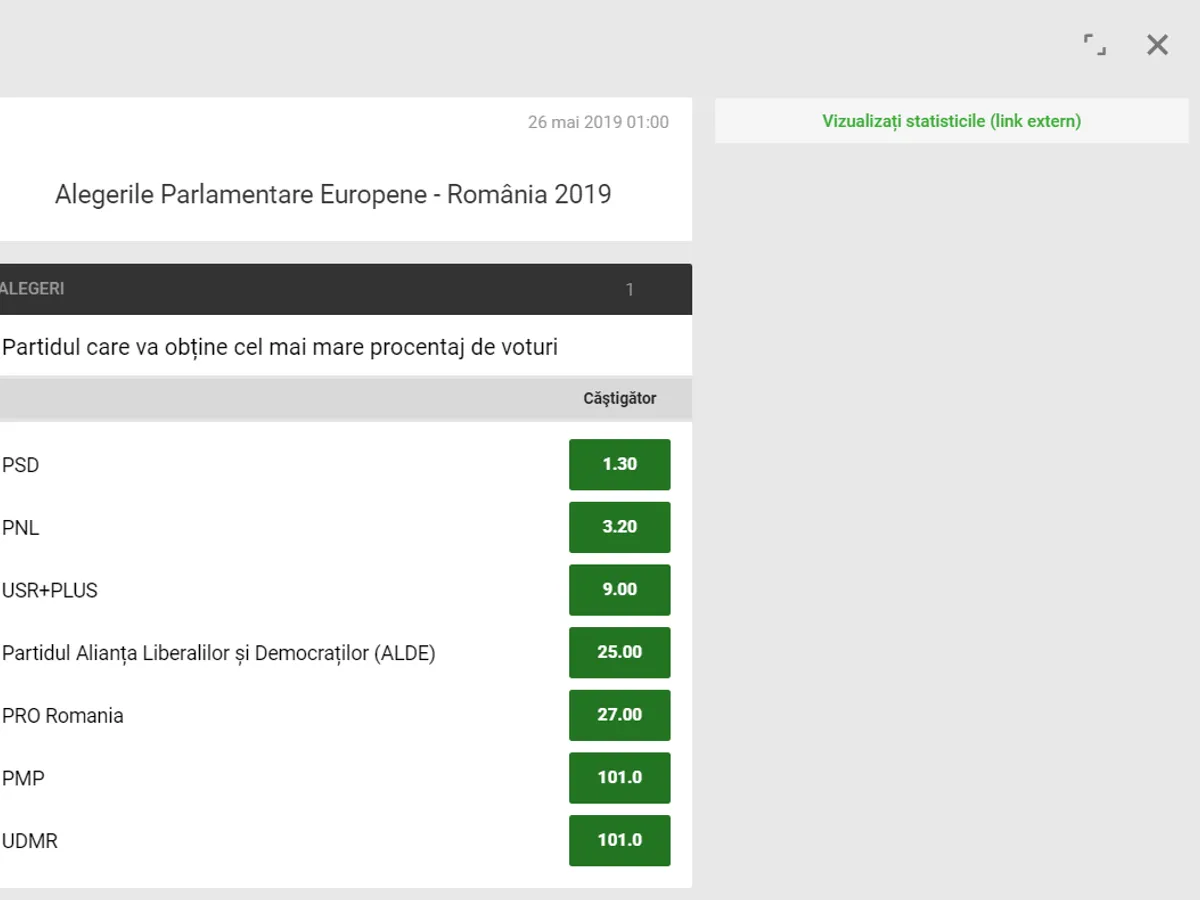Pick PSD odds 1.30
This screenshot has width=1200, height=900.
[619, 464]
